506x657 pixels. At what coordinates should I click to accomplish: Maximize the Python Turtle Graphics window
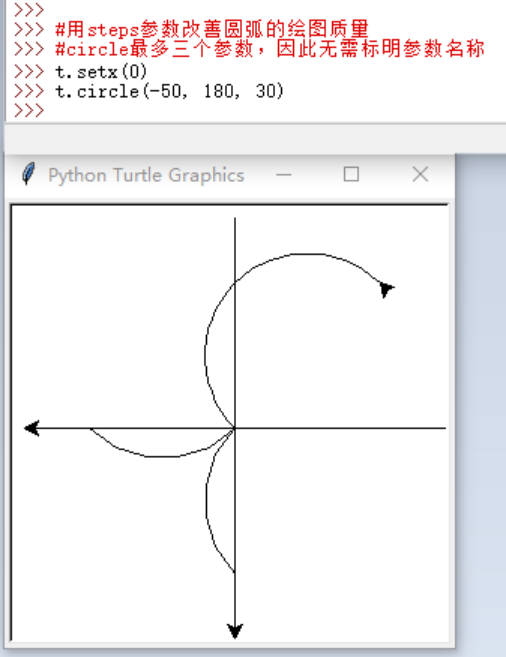pos(351,174)
